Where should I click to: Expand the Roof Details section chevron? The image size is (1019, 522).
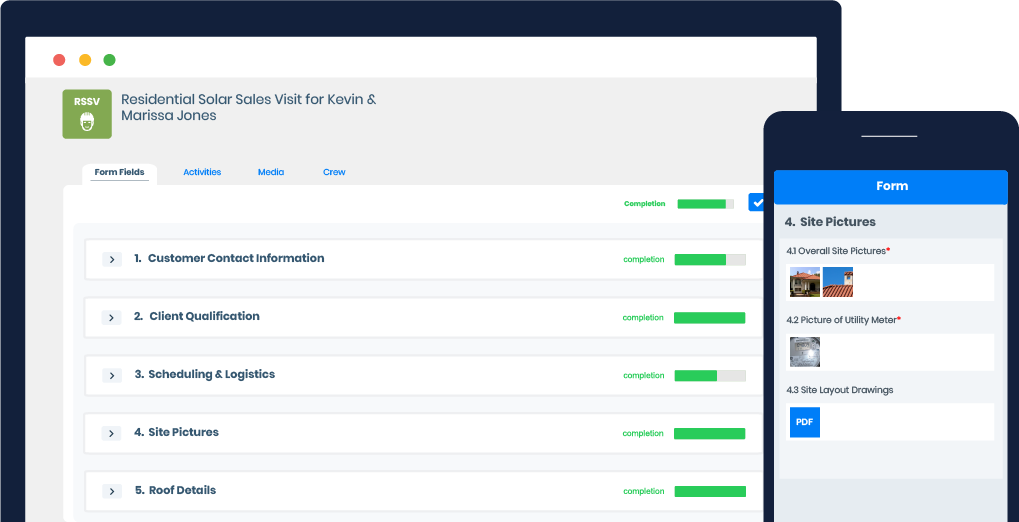coord(112,491)
